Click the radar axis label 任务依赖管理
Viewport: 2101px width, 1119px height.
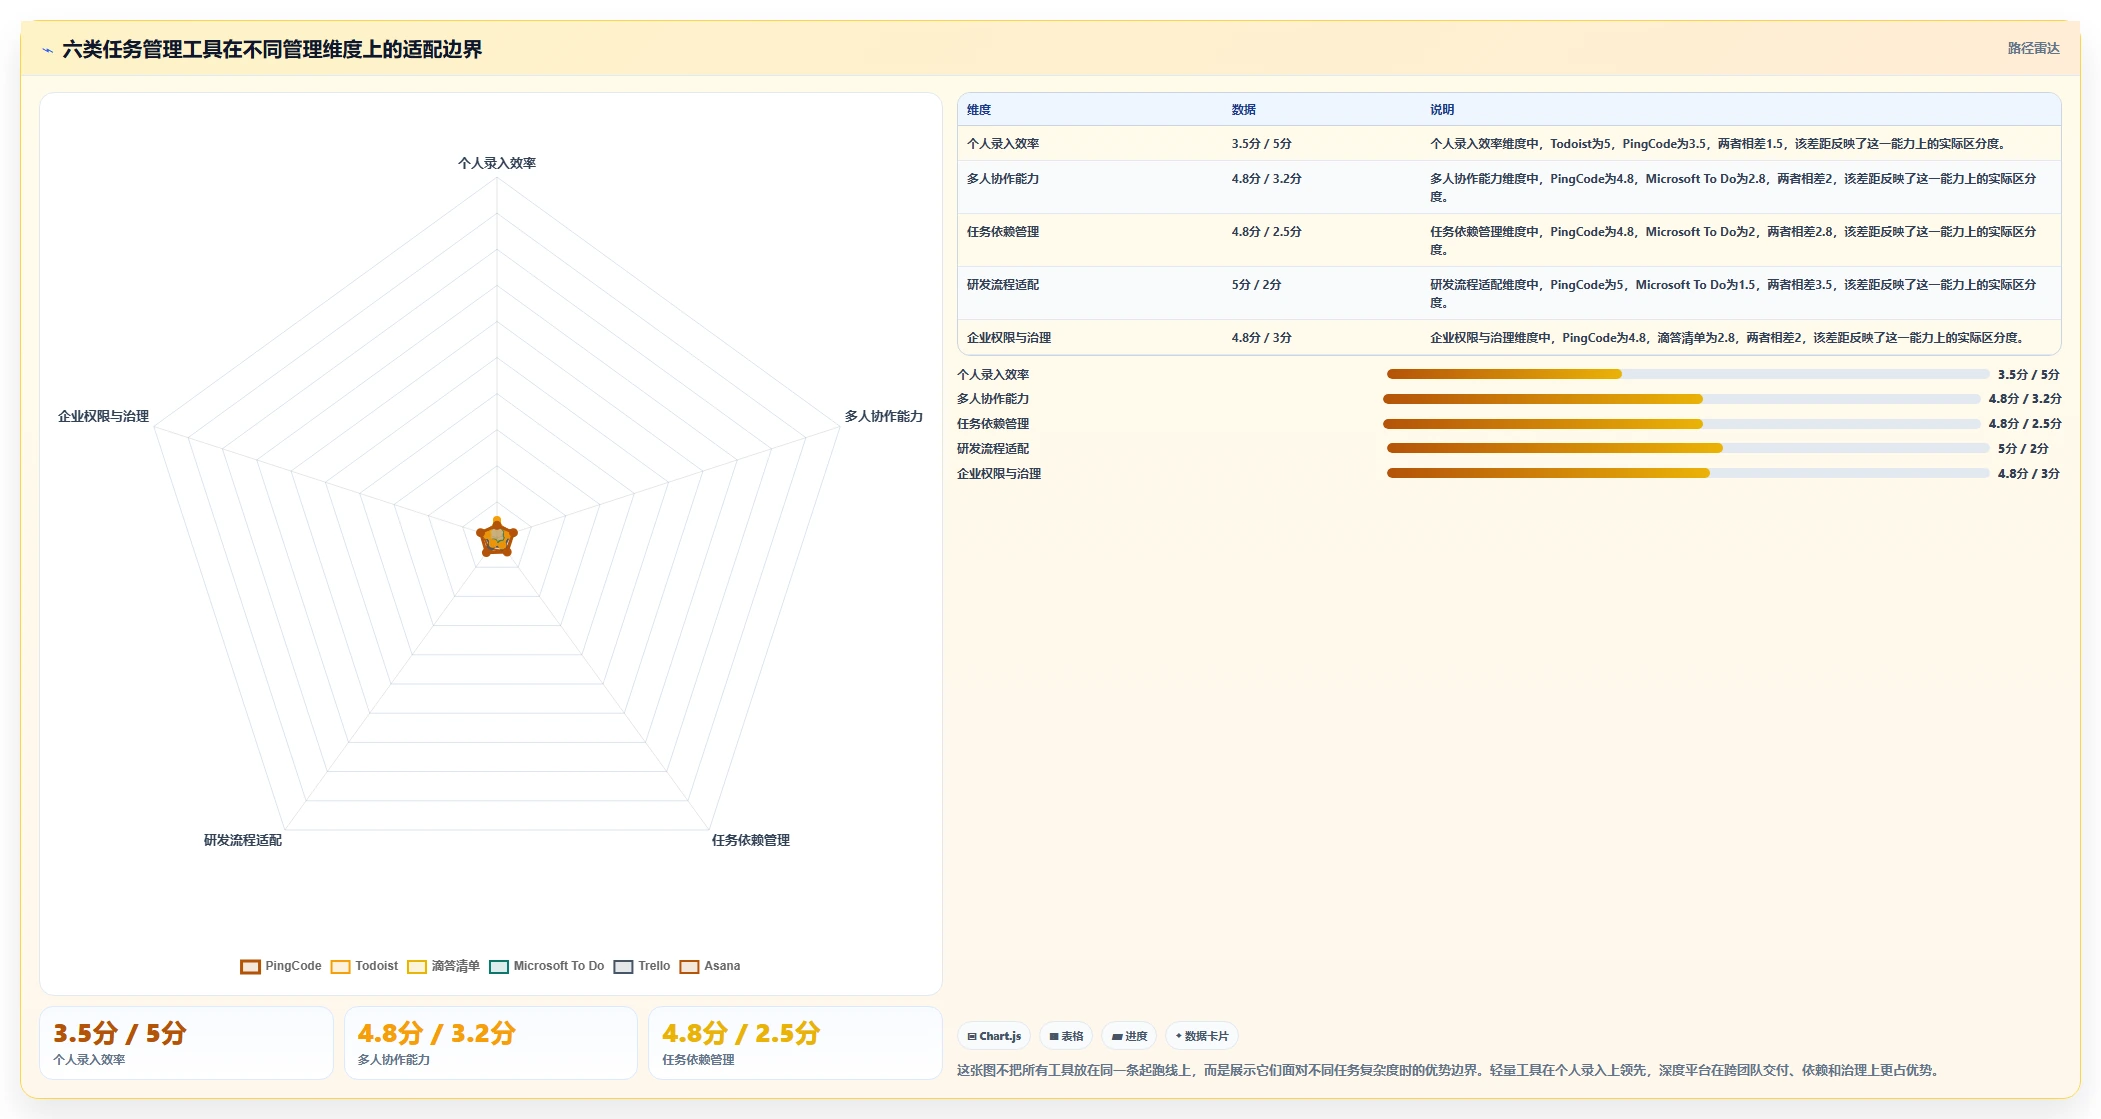click(x=751, y=840)
